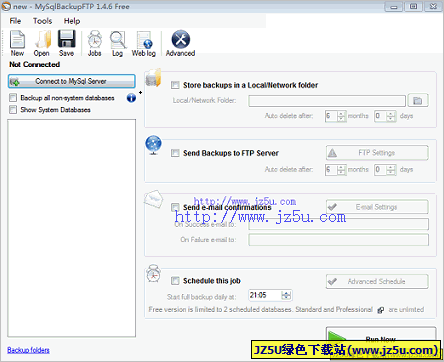Click the application icon in title bar
The width and height of the screenshot is (444, 362).
[x=6, y=6]
